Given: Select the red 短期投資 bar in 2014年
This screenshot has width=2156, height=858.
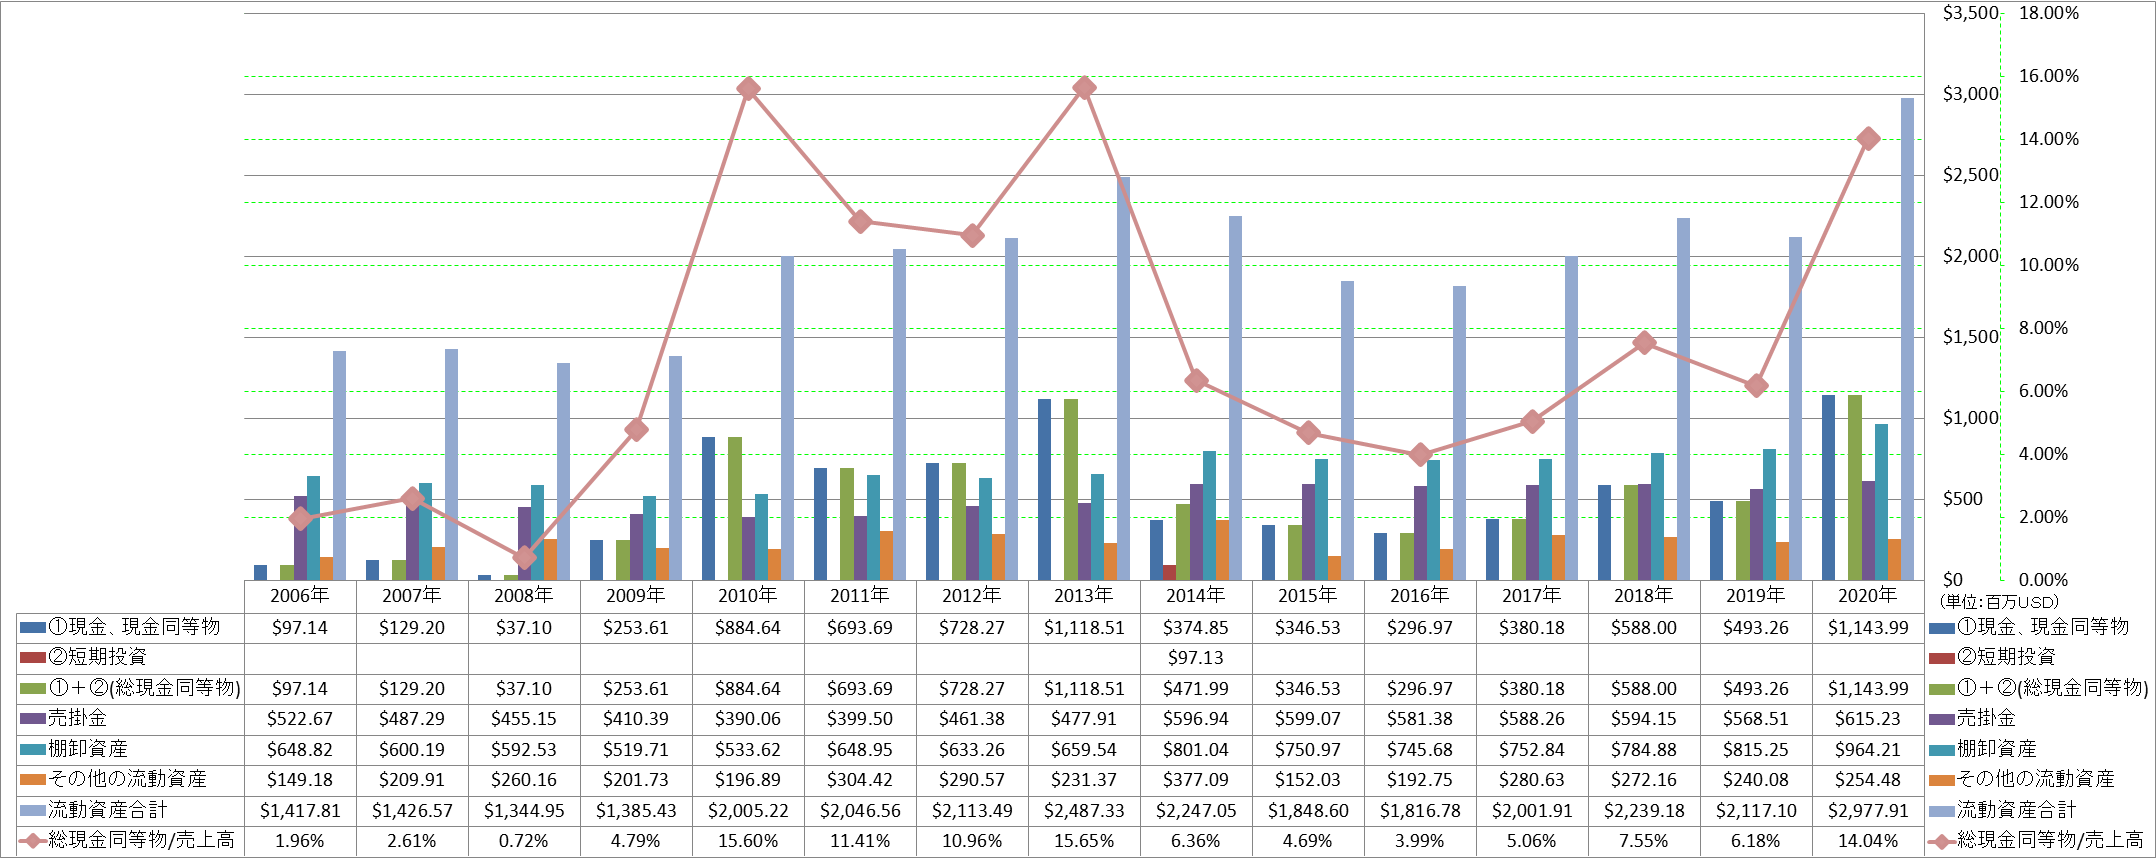Looking at the screenshot, I should [1169, 572].
